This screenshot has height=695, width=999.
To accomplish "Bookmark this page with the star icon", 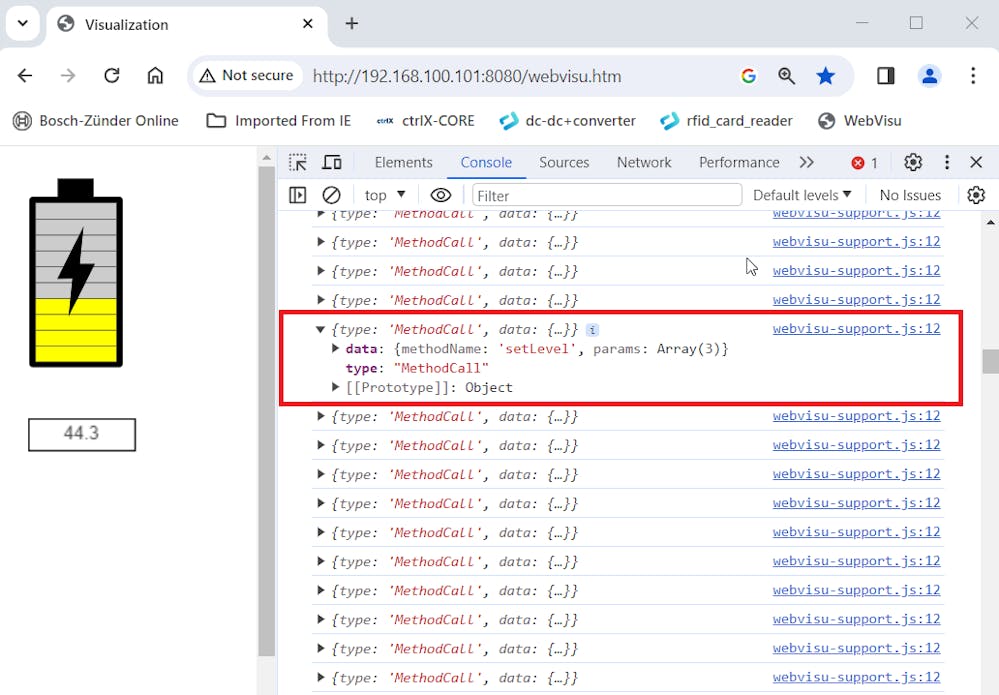I will (x=826, y=76).
